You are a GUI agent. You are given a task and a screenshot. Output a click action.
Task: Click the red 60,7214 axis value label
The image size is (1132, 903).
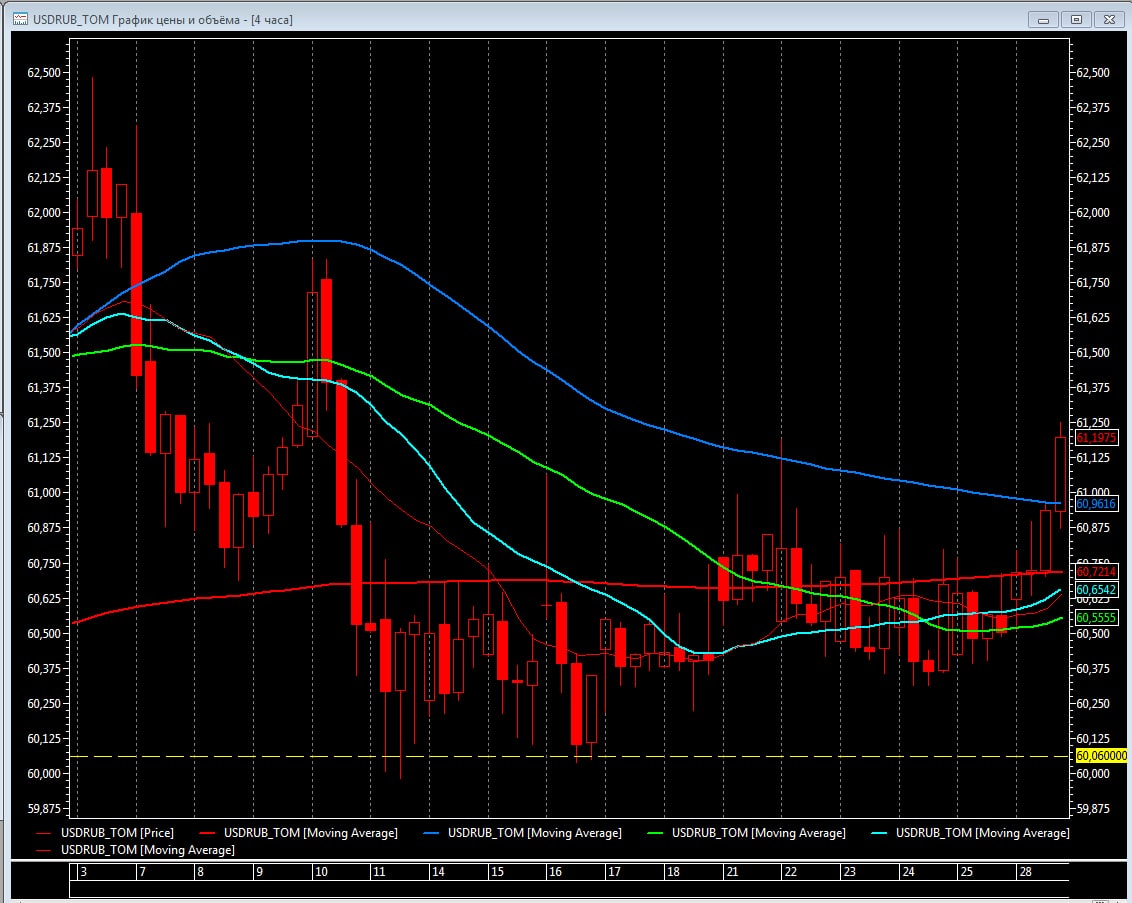[x=1095, y=570]
